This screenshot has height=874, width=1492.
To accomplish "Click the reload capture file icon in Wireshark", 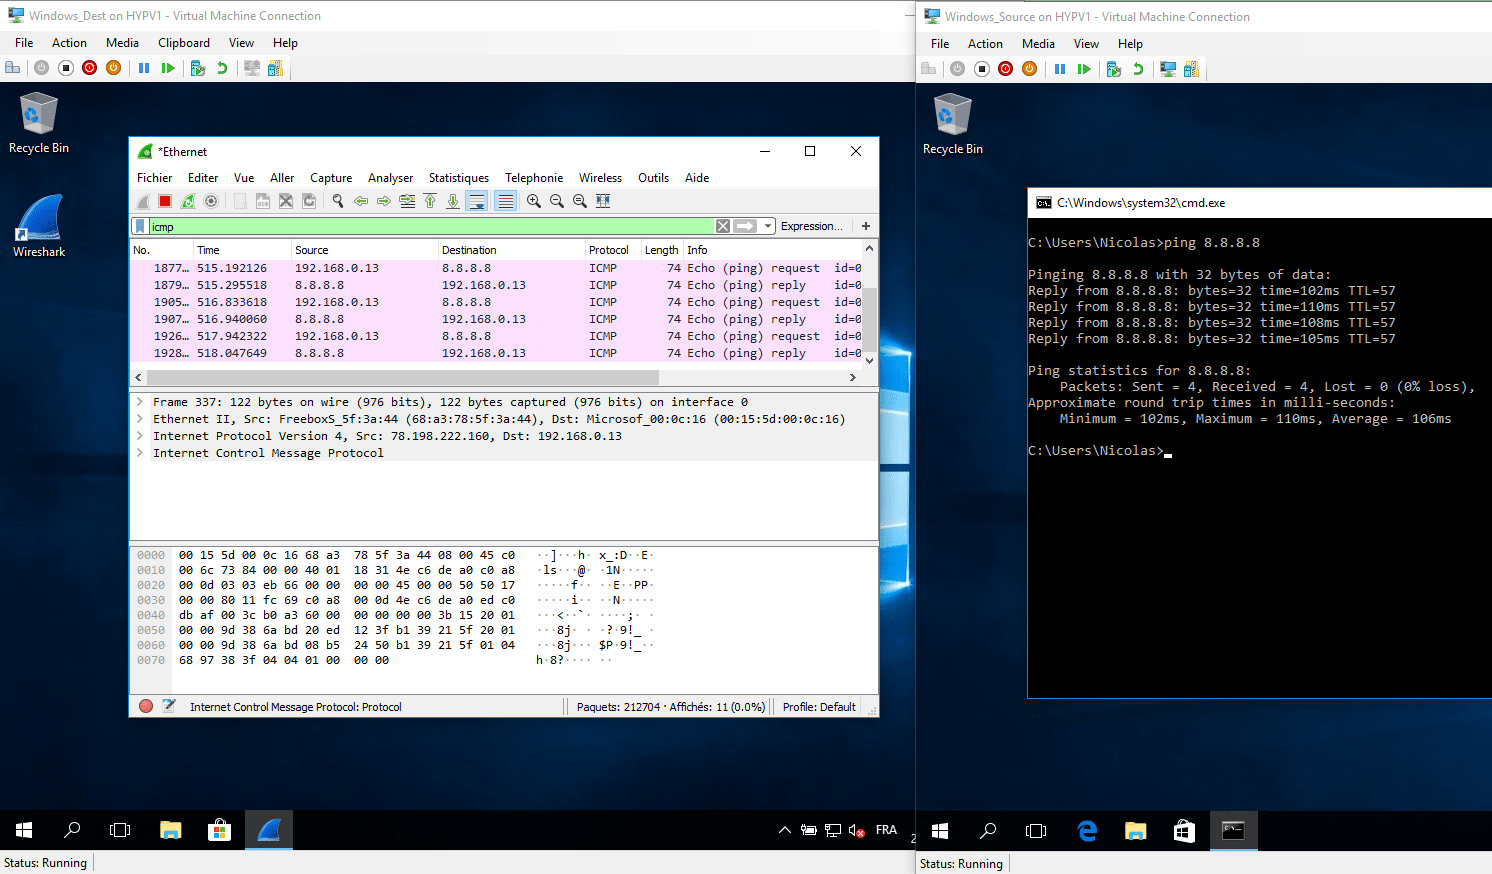I will 309,201.
